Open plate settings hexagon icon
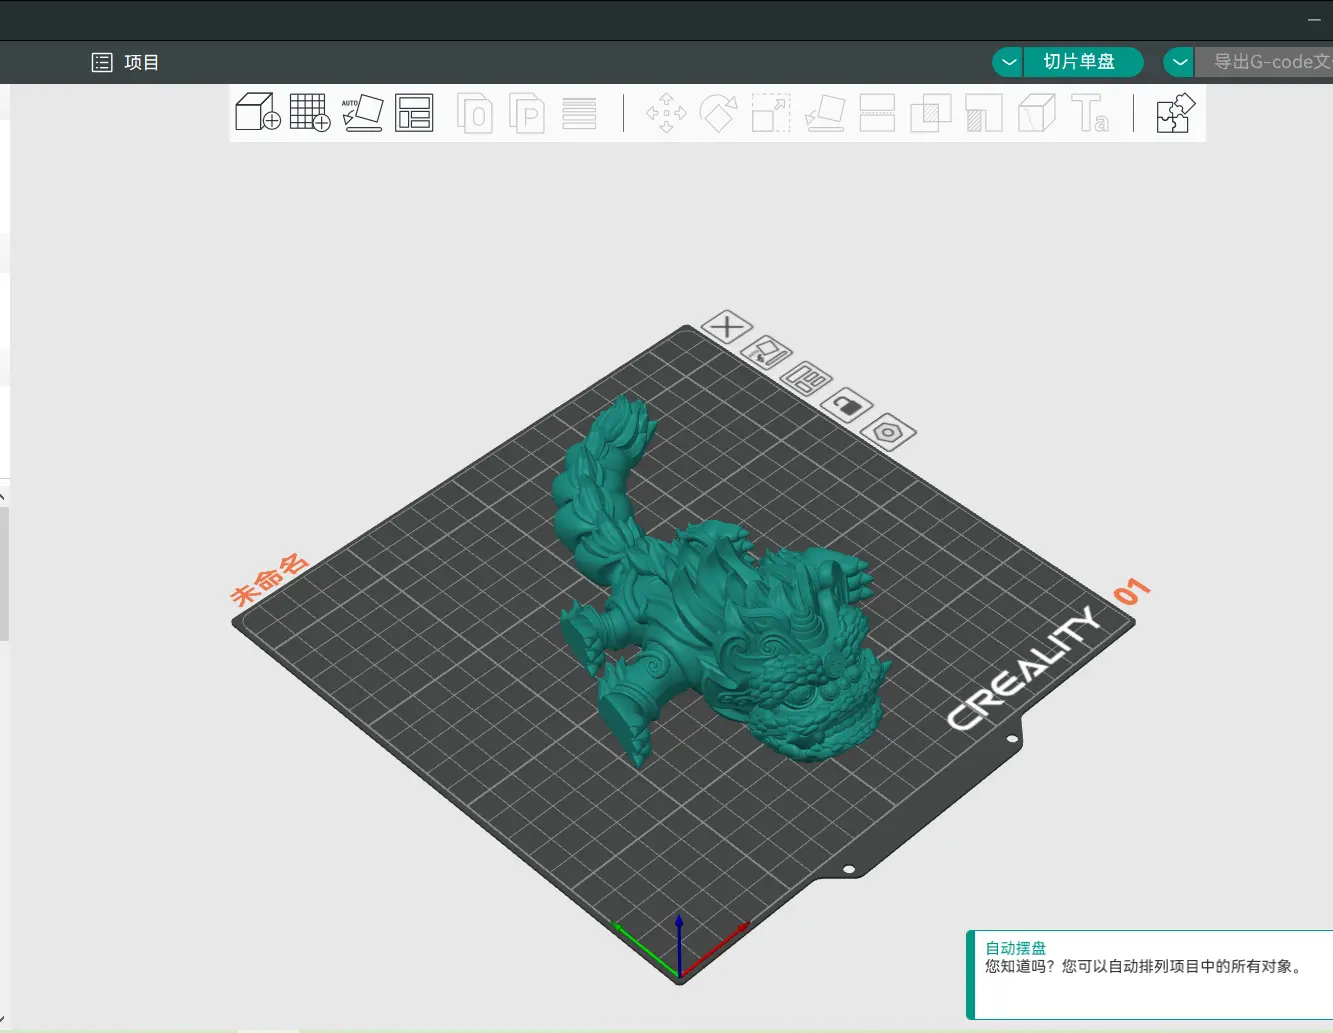The width and height of the screenshot is (1333, 1033). (x=887, y=433)
